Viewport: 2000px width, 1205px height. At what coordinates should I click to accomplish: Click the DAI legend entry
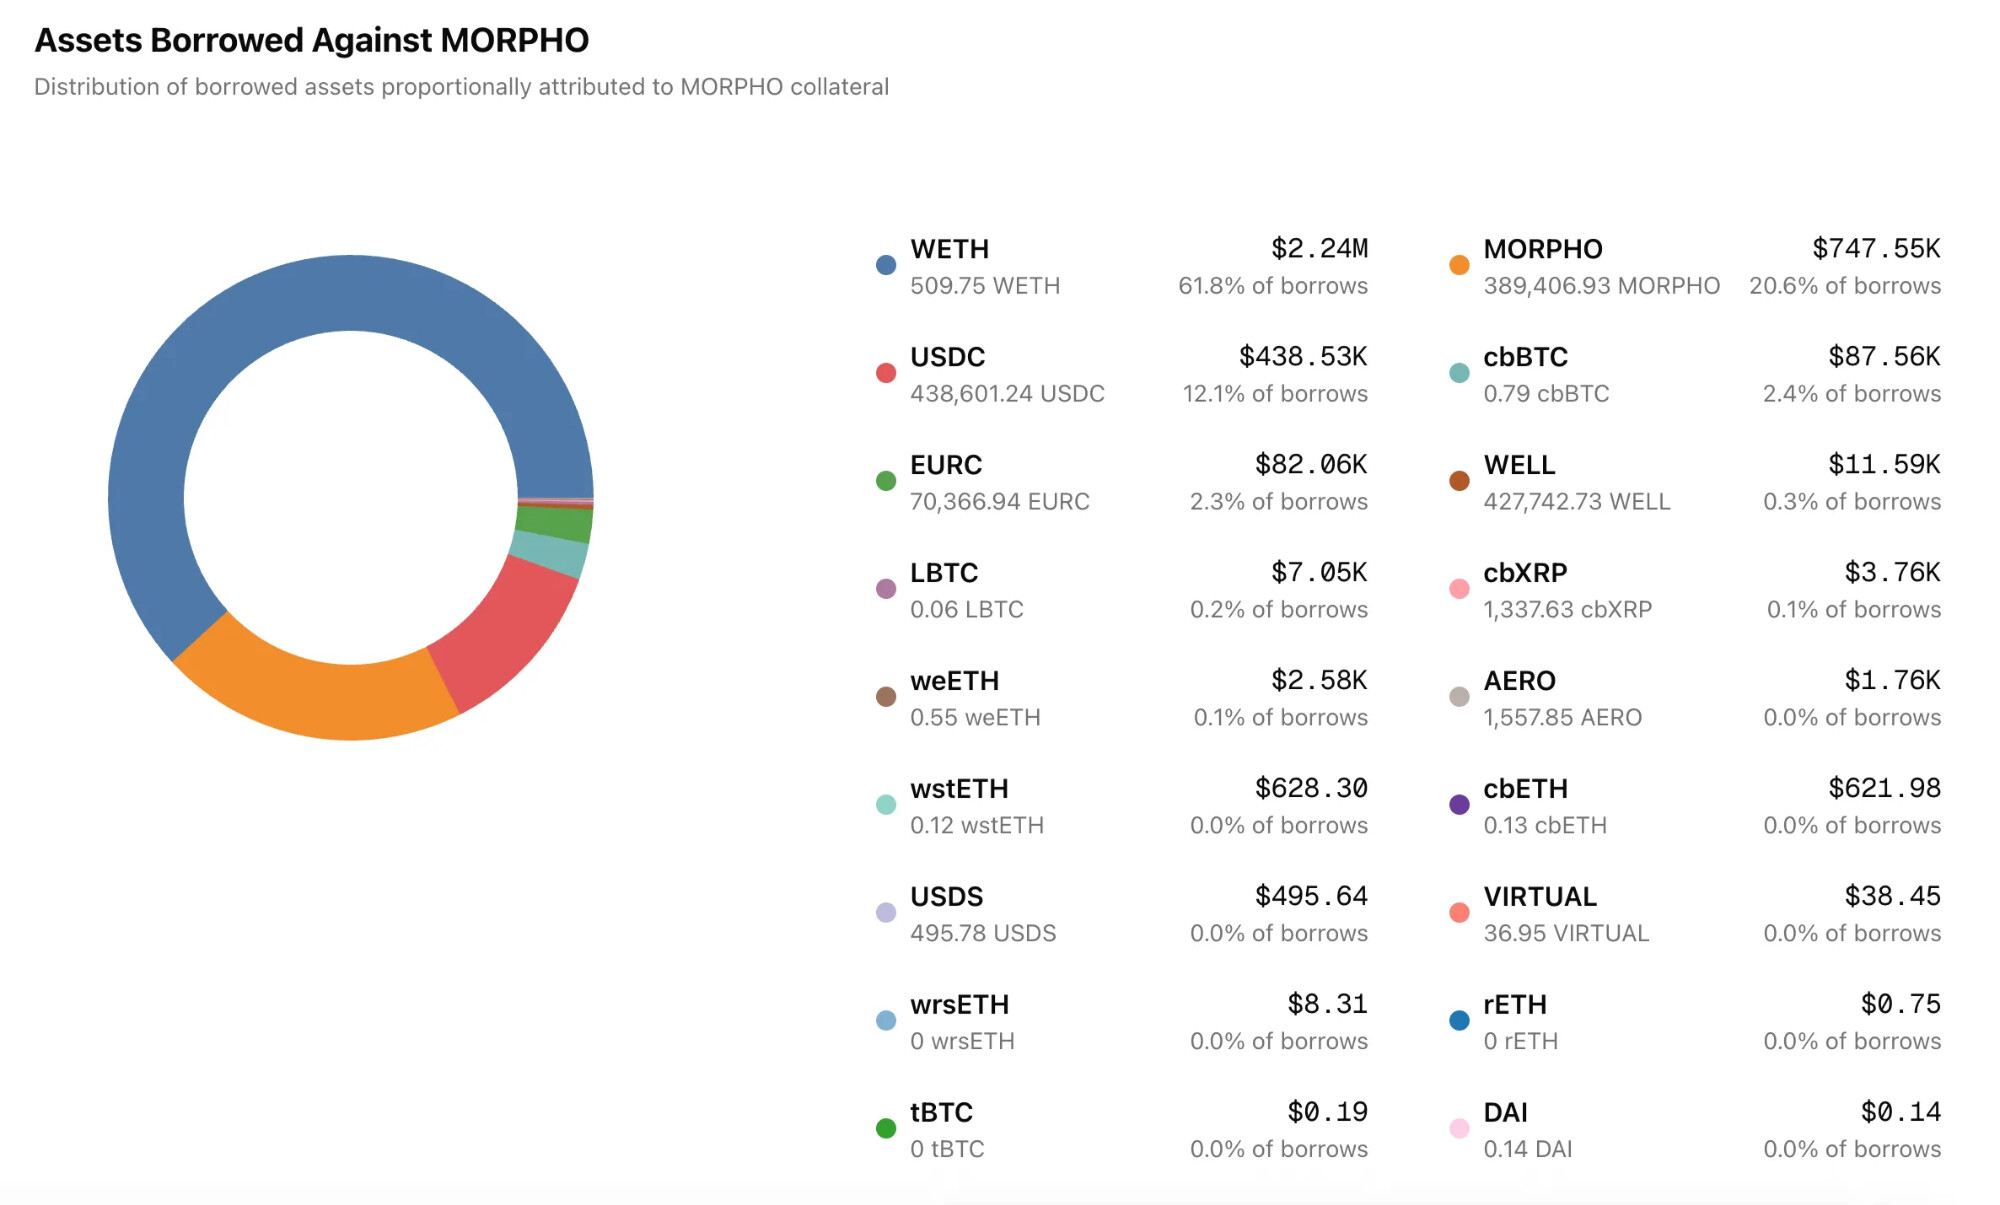coord(1505,1113)
